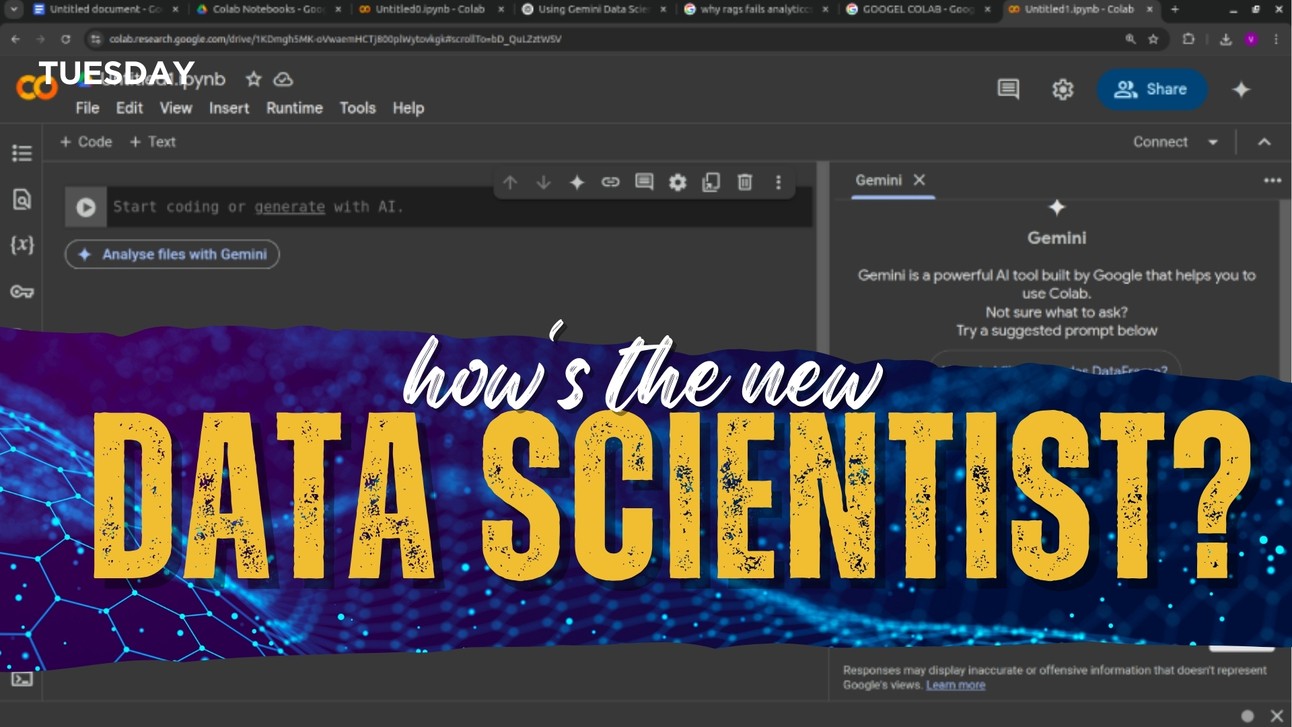
Task: Click Analyse files with Gemini
Action: coord(172,254)
